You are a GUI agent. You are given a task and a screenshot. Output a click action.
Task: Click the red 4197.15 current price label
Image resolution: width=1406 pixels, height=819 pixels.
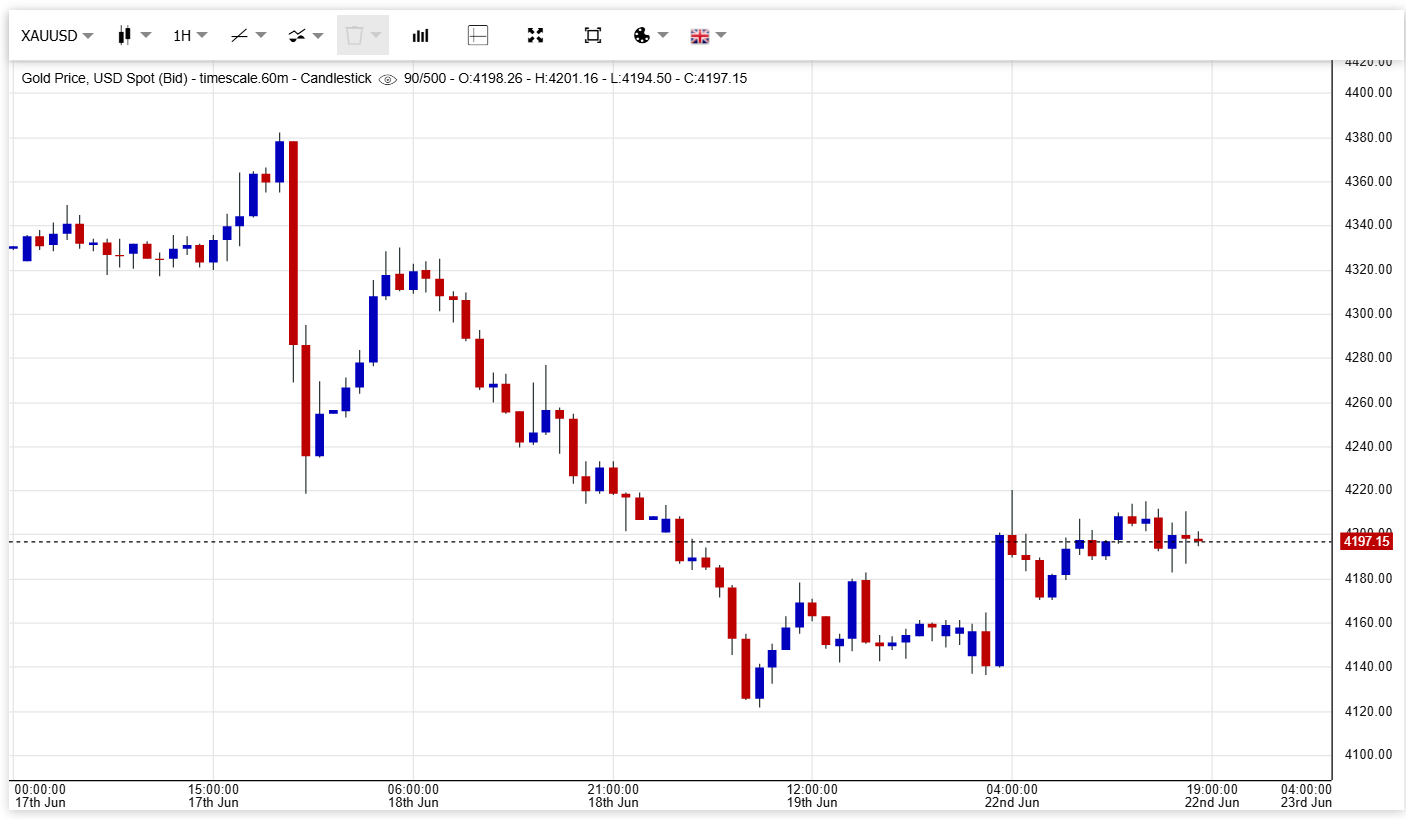click(x=1367, y=542)
